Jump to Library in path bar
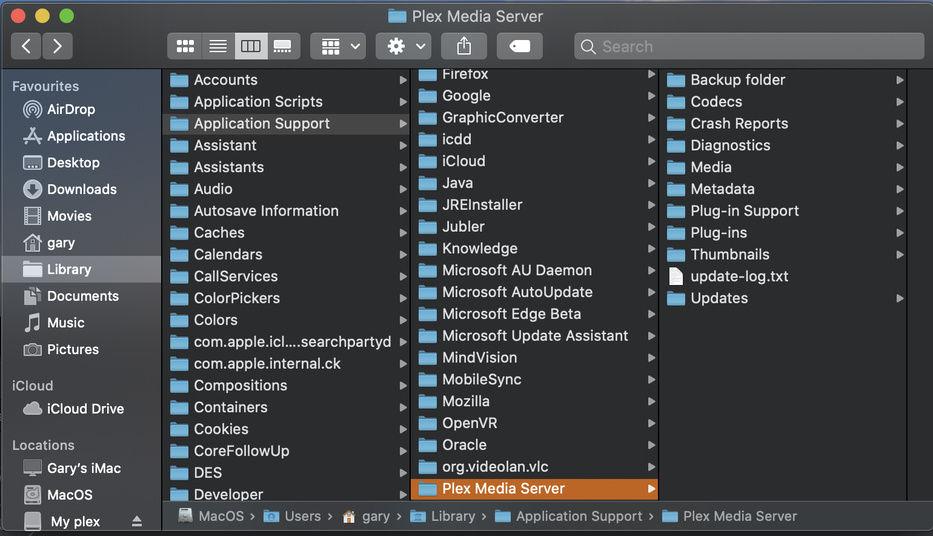 pyautogui.click(x=452, y=516)
